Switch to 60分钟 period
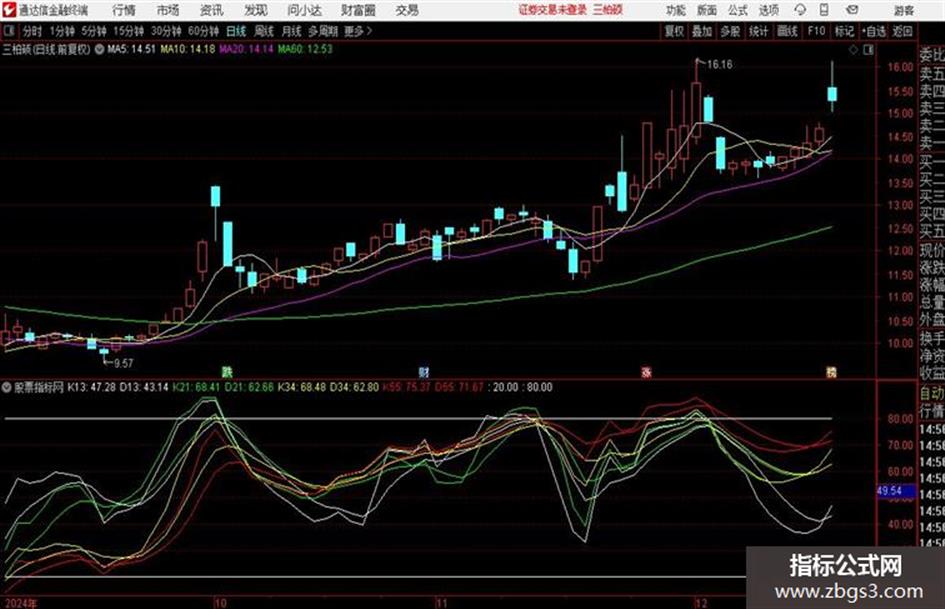 [x=204, y=31]
